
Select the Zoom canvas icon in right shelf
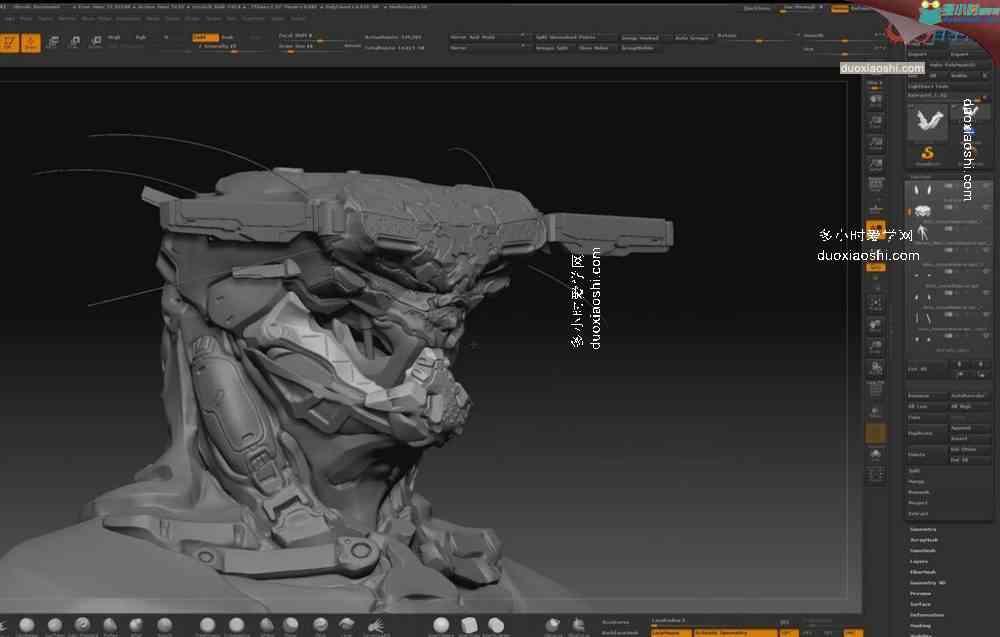click(x=876, y=122)
